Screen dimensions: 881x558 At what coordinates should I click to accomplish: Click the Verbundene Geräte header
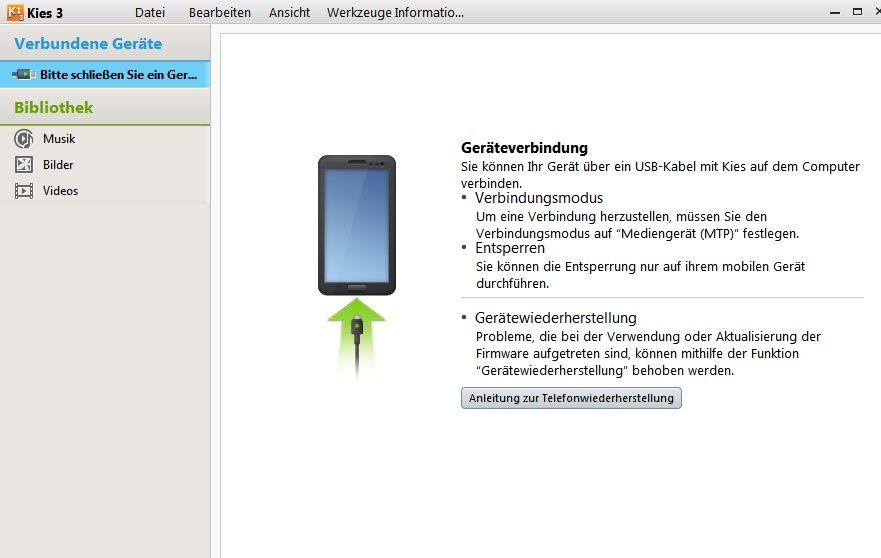(x=88, y=43)
